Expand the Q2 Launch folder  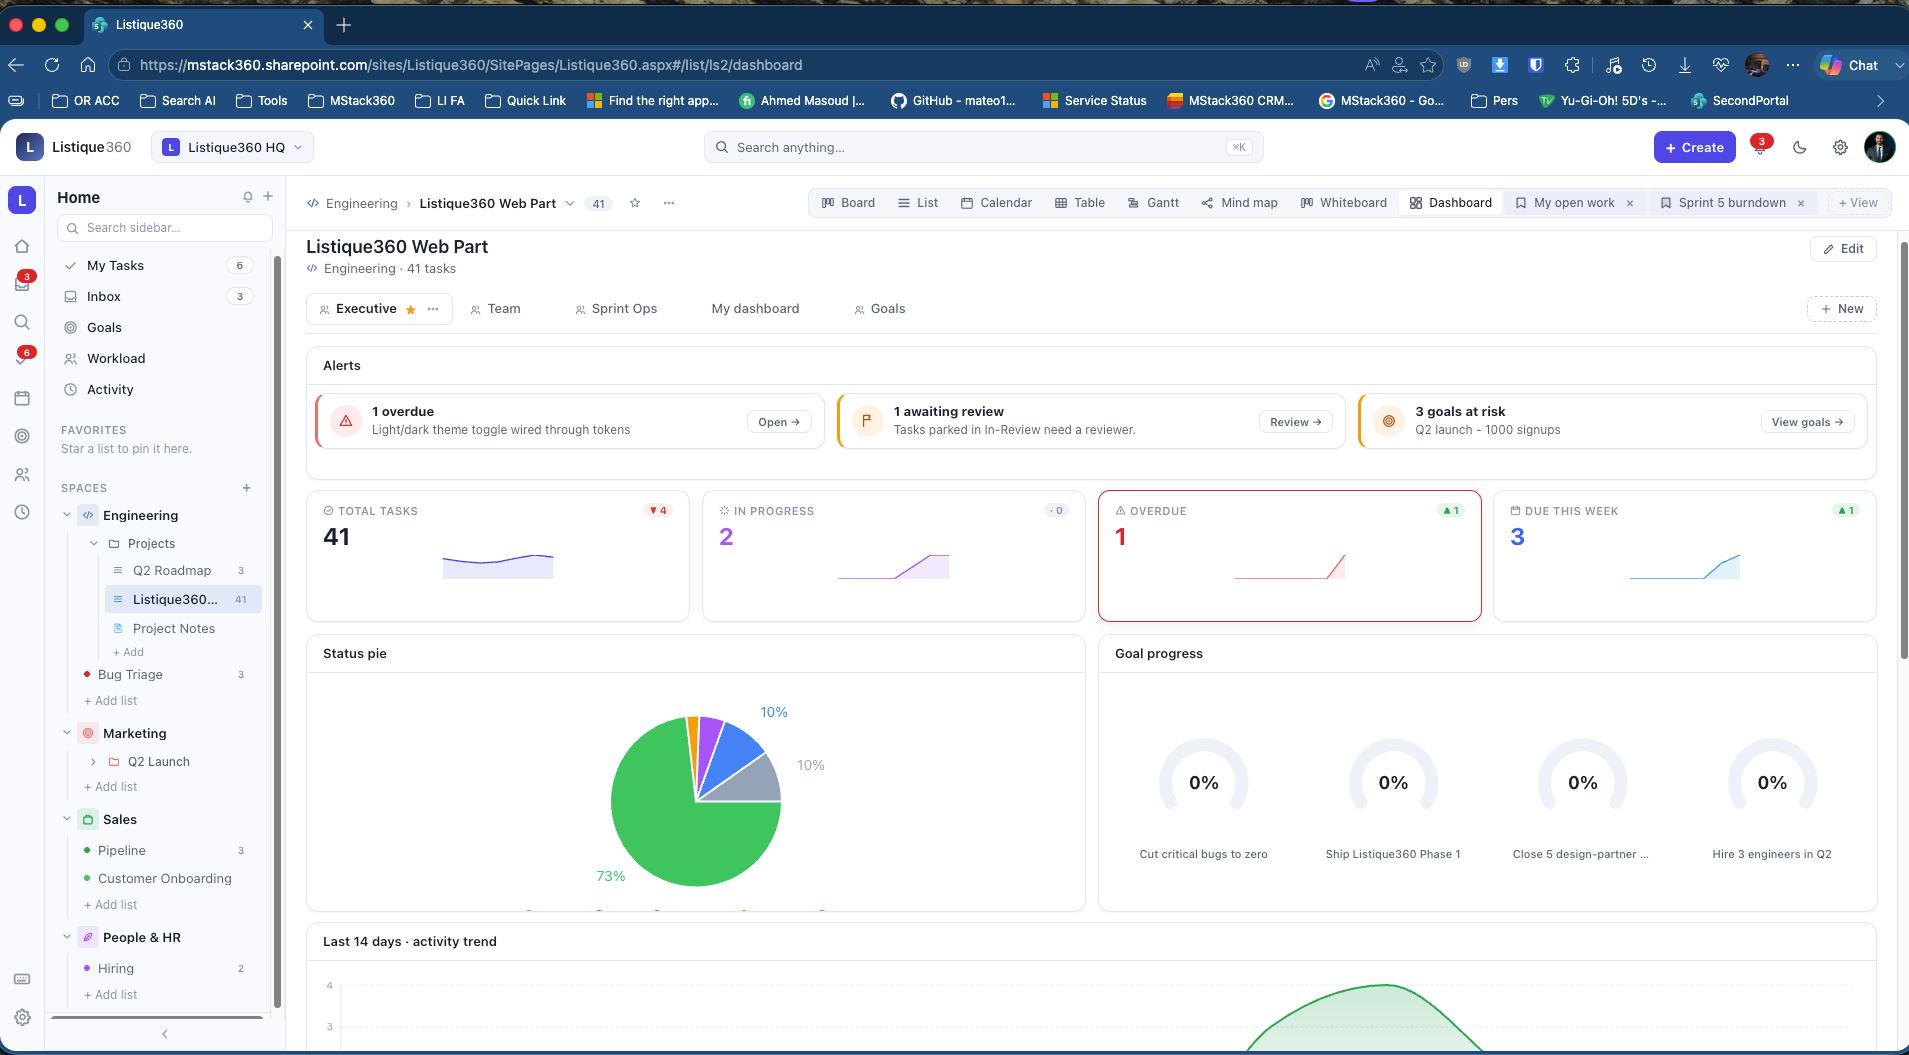pos(94,762)
